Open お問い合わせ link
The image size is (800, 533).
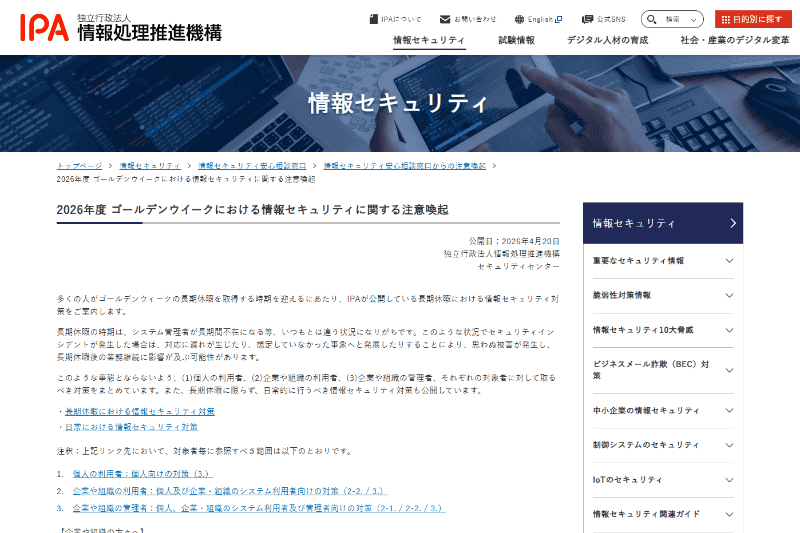click(468, 19)
